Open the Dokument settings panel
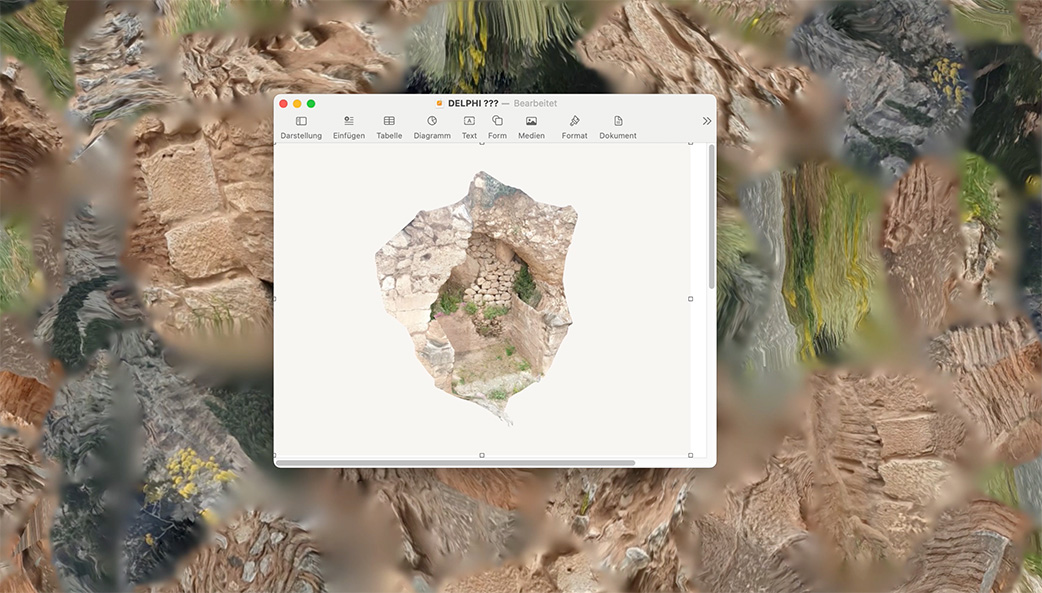The height and width of the screenshot is (593, 1042). [618, 127]
